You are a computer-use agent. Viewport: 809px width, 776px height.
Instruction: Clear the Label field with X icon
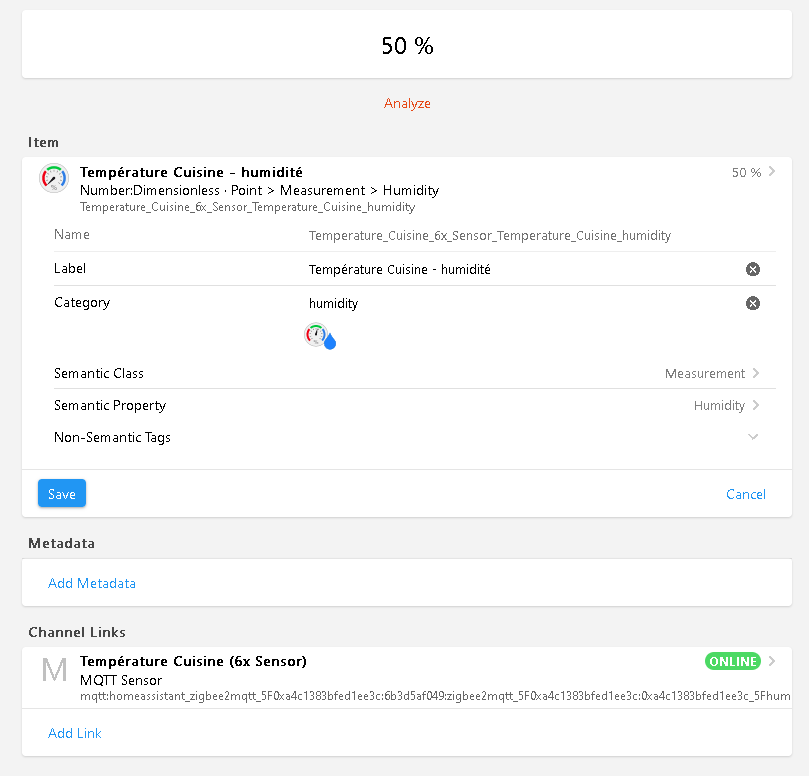click(753, 269)
